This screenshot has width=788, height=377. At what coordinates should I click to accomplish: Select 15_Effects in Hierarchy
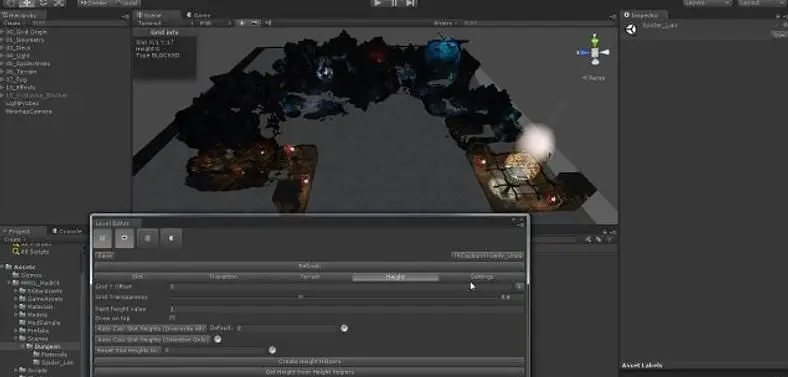pos(21,87)
